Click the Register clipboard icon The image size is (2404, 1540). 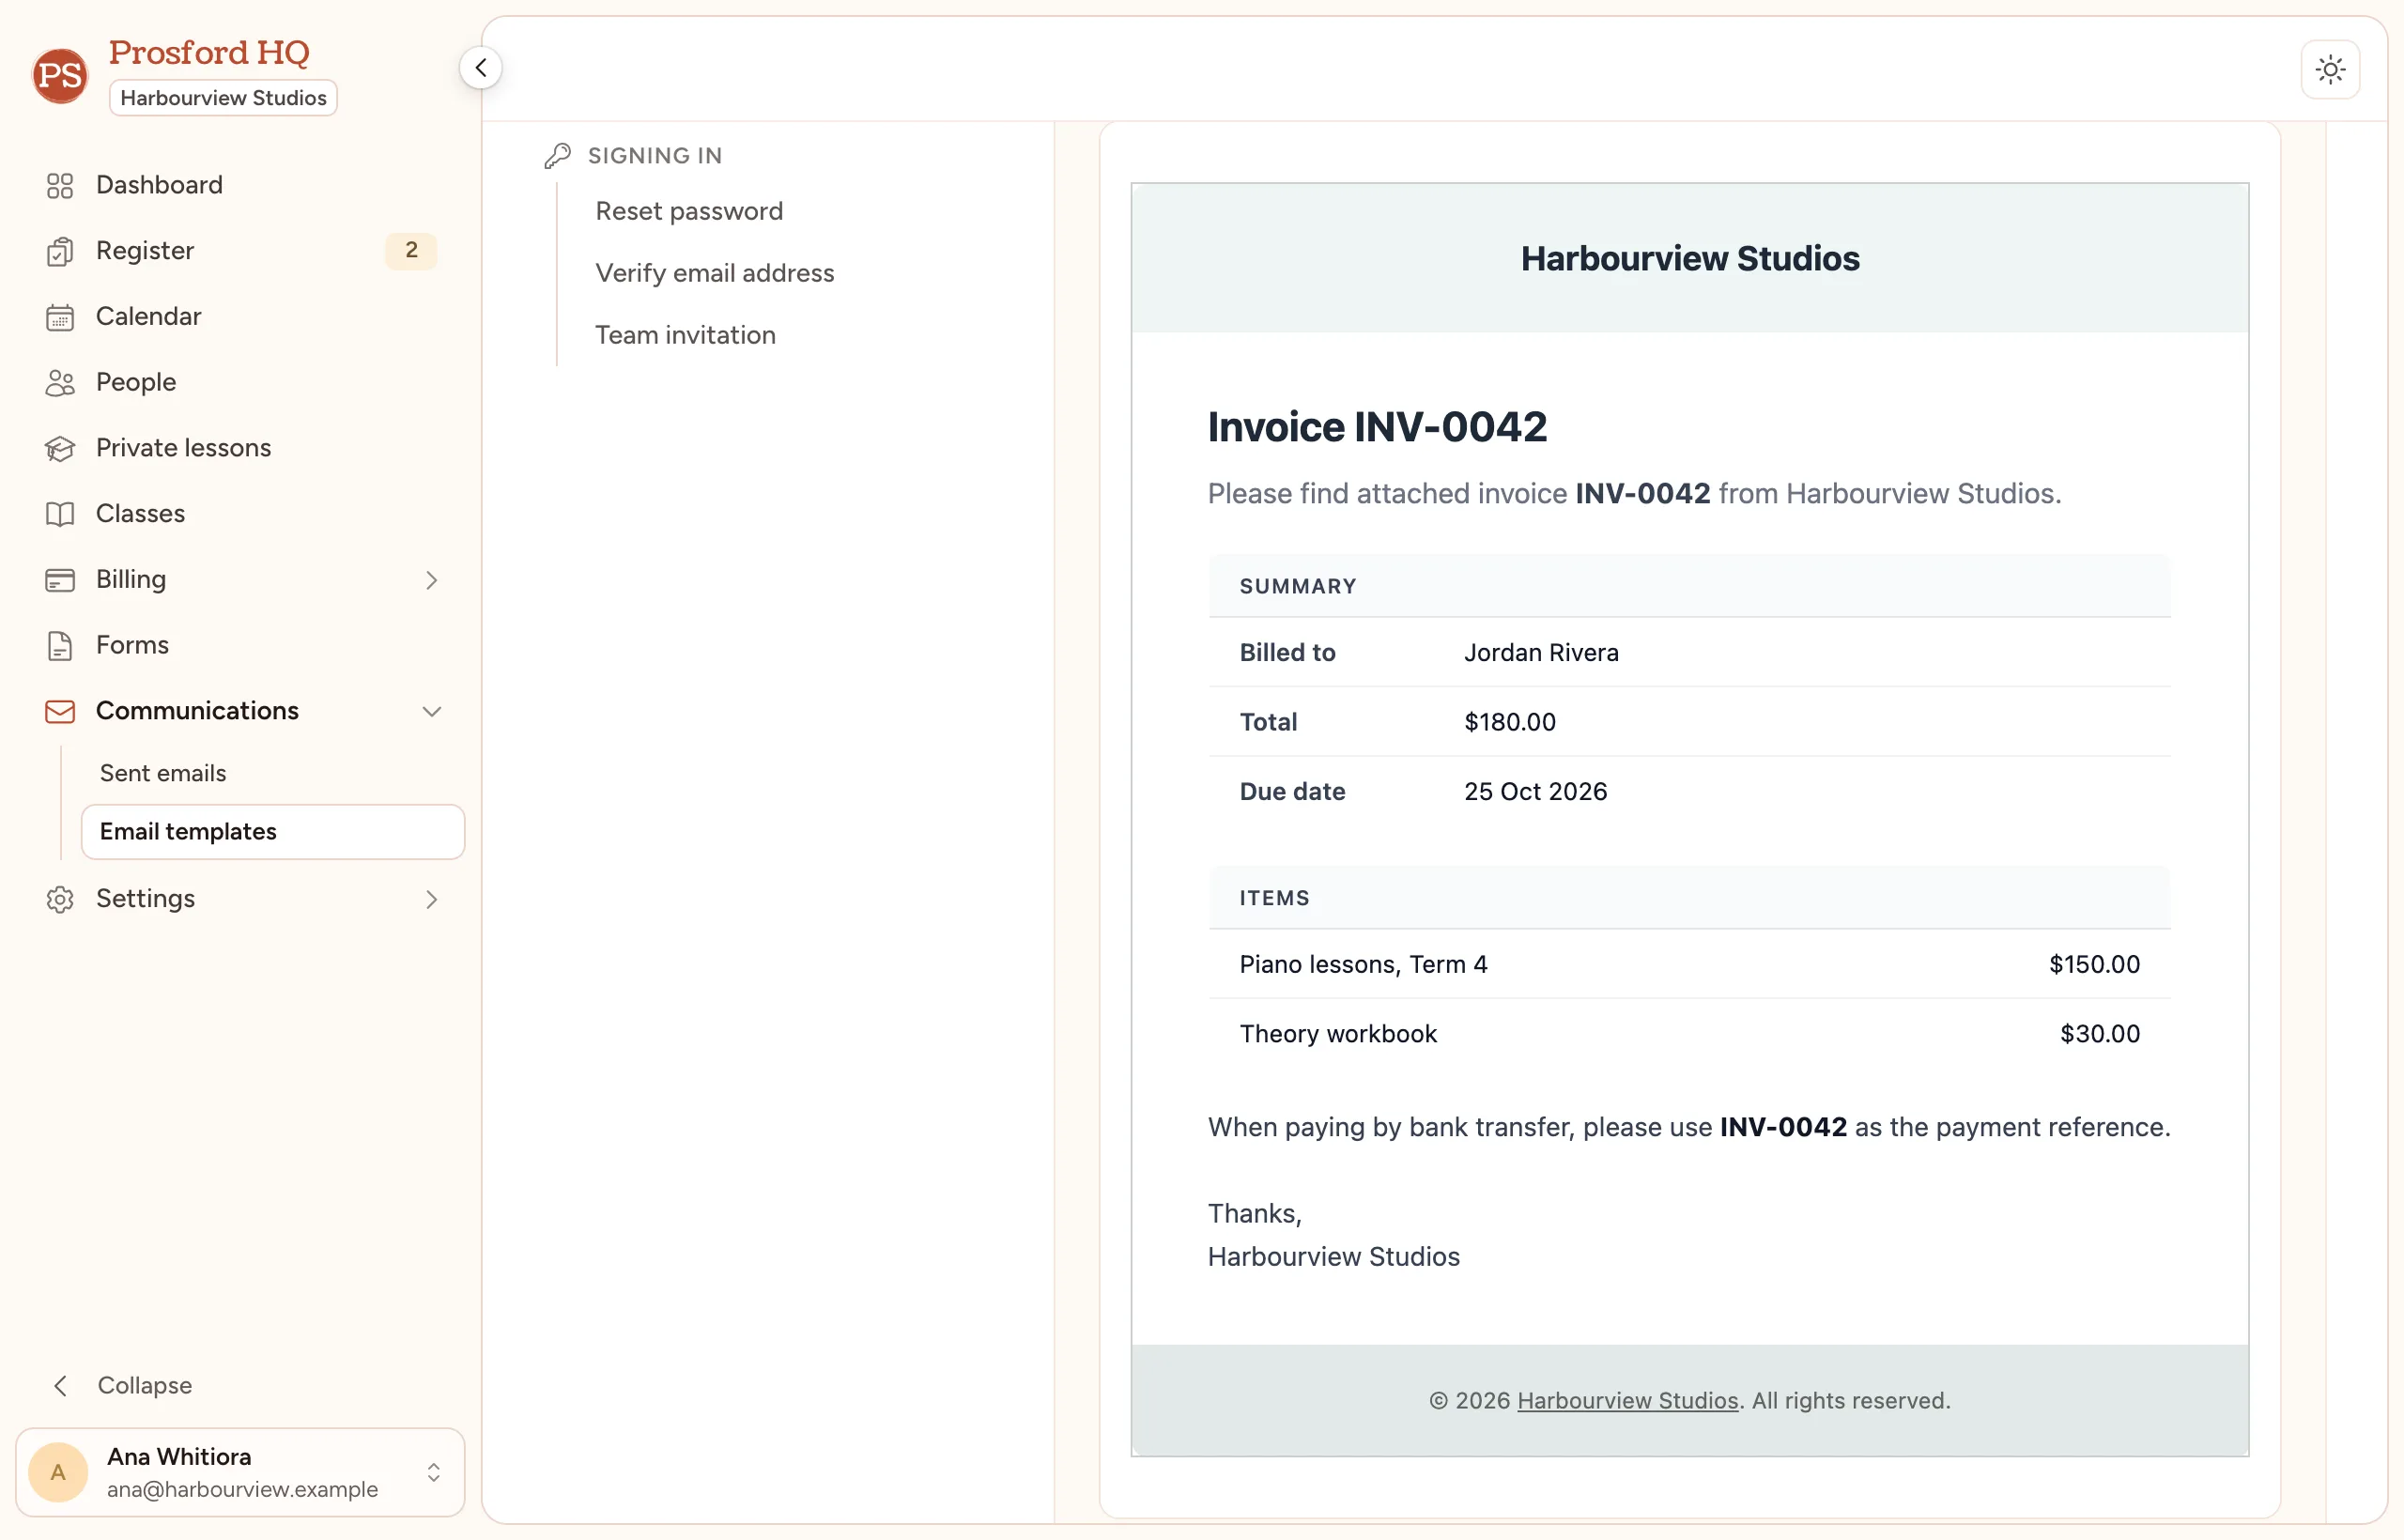[x=60, y=251]
